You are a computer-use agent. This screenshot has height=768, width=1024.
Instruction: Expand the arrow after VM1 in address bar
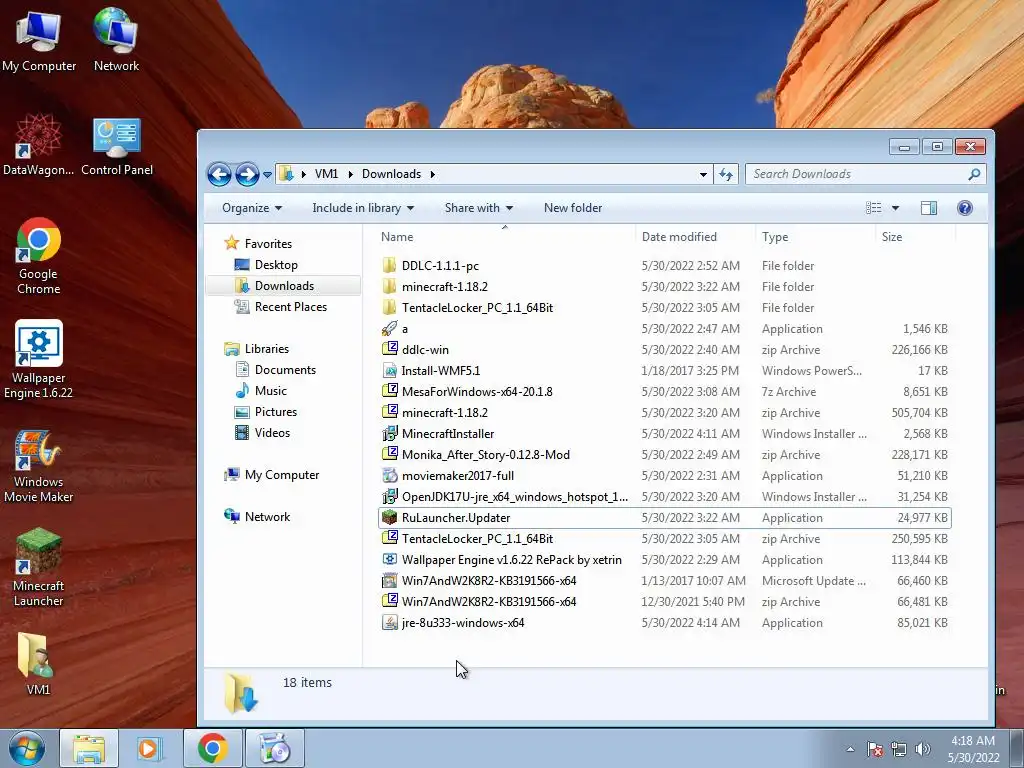pos(351,174)
